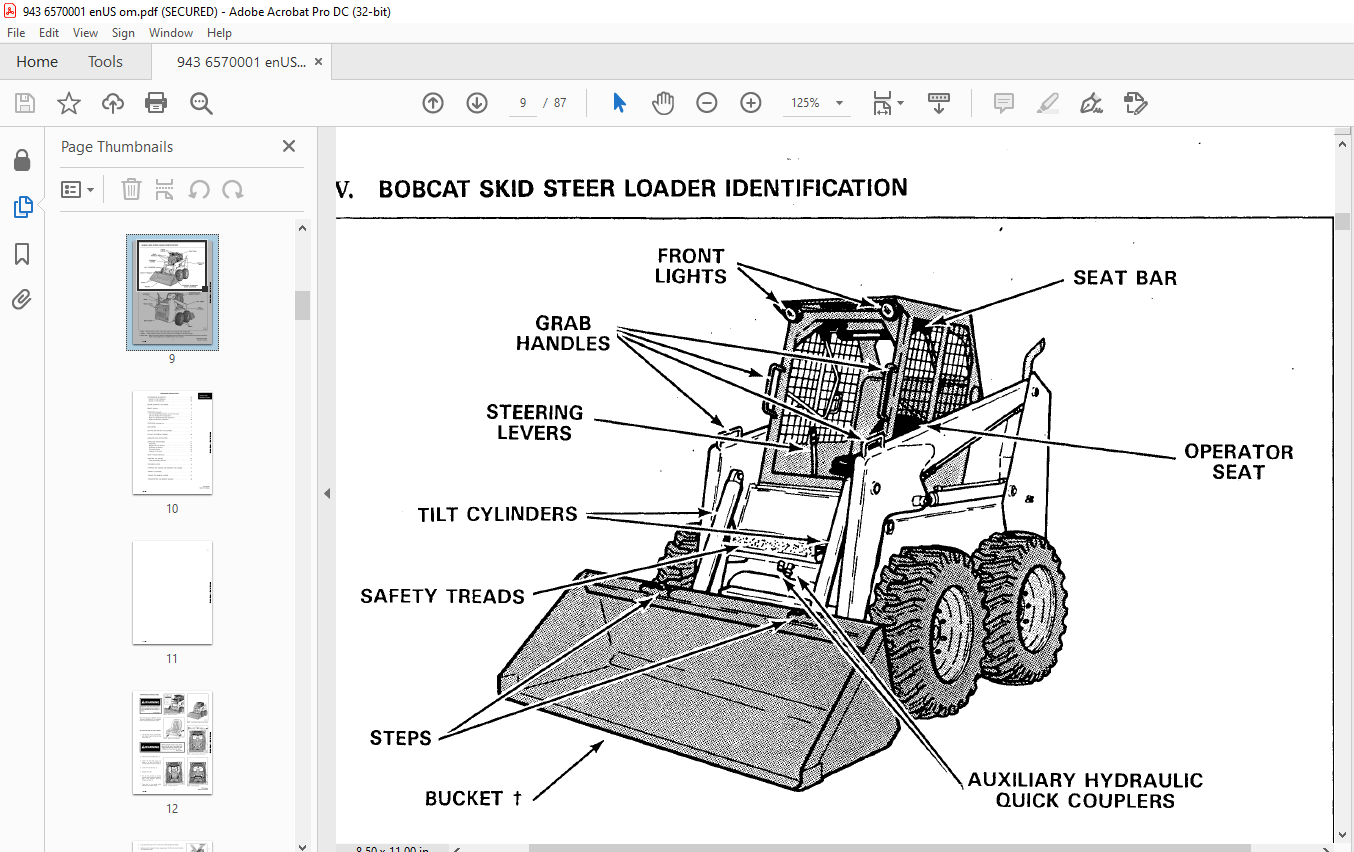Close the 943 6570001 document tab
This screenshot has height=852, width=1354.
click(x=318, y=62)
